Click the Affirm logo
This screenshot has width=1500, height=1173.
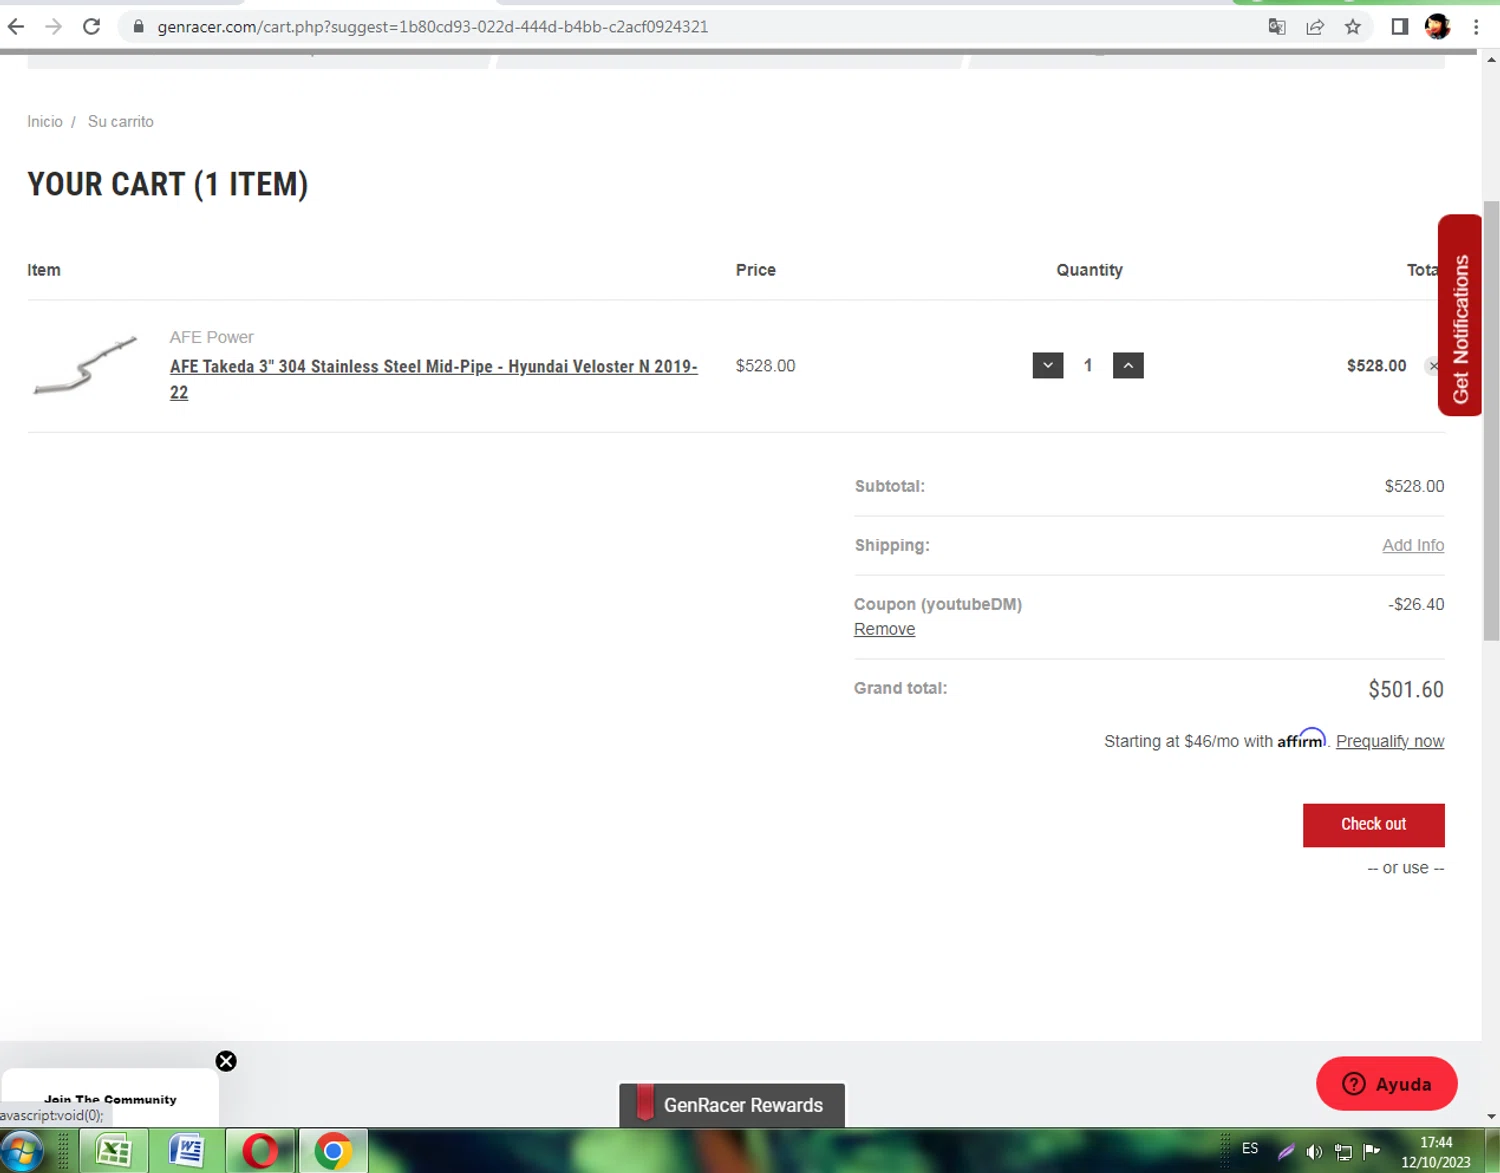[x=1302, y=738]
